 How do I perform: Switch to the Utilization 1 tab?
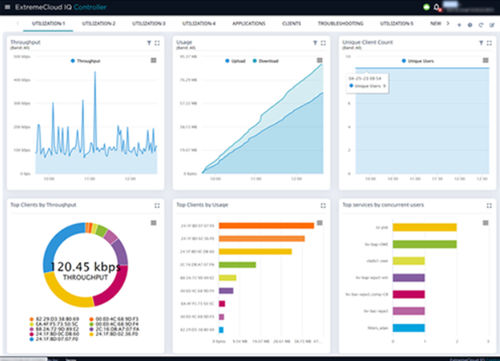point(48,23)
